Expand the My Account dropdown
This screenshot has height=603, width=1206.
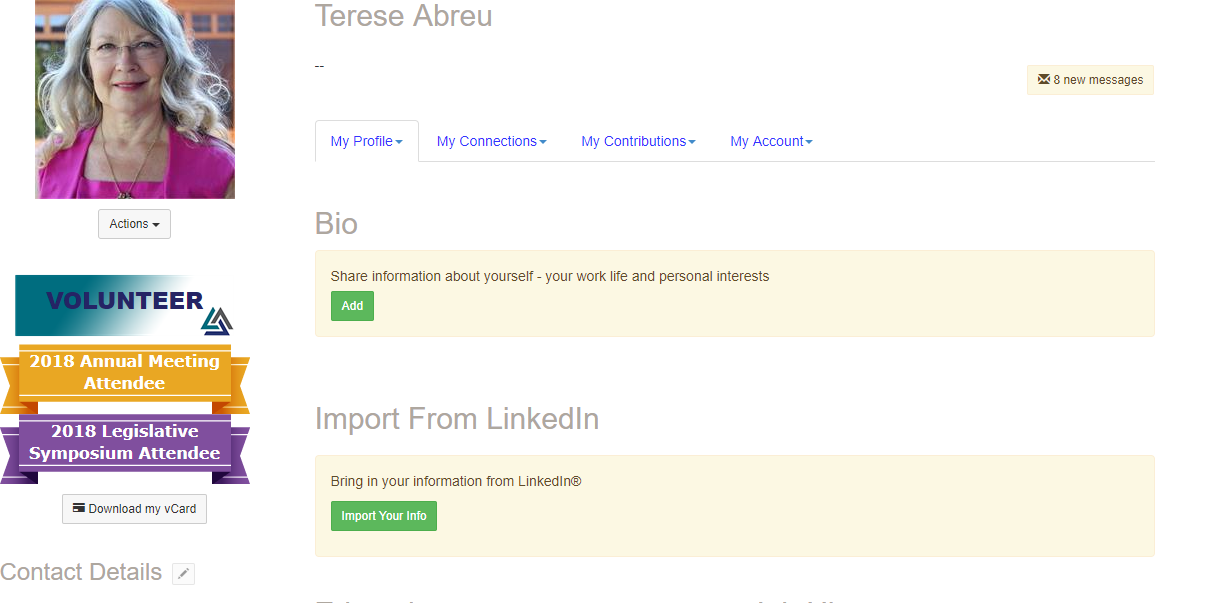click(x=770, y=141)
